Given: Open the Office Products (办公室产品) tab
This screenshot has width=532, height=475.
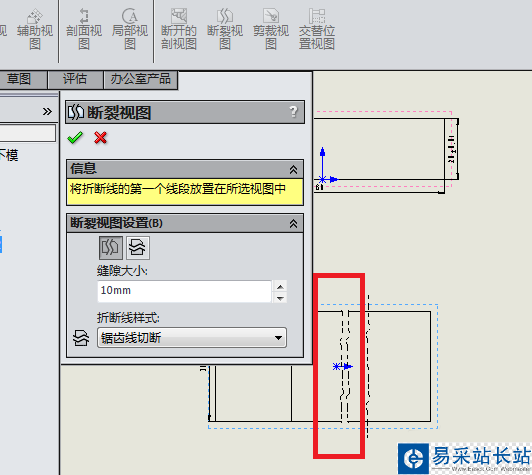Looking at the screenshot, I should 140,79.
